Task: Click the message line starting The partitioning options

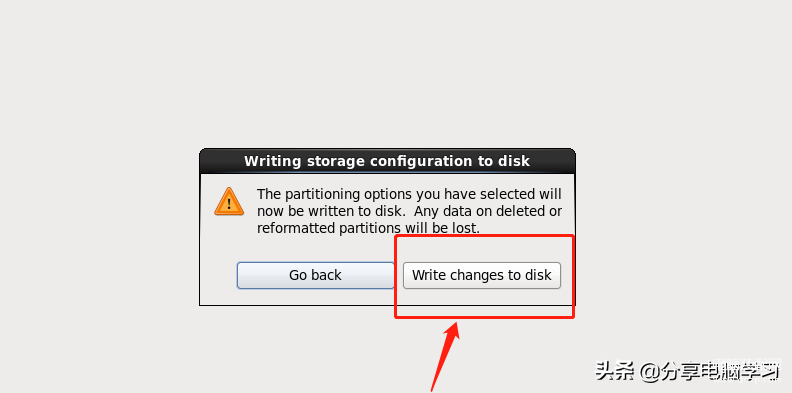Action: point(409,194)
